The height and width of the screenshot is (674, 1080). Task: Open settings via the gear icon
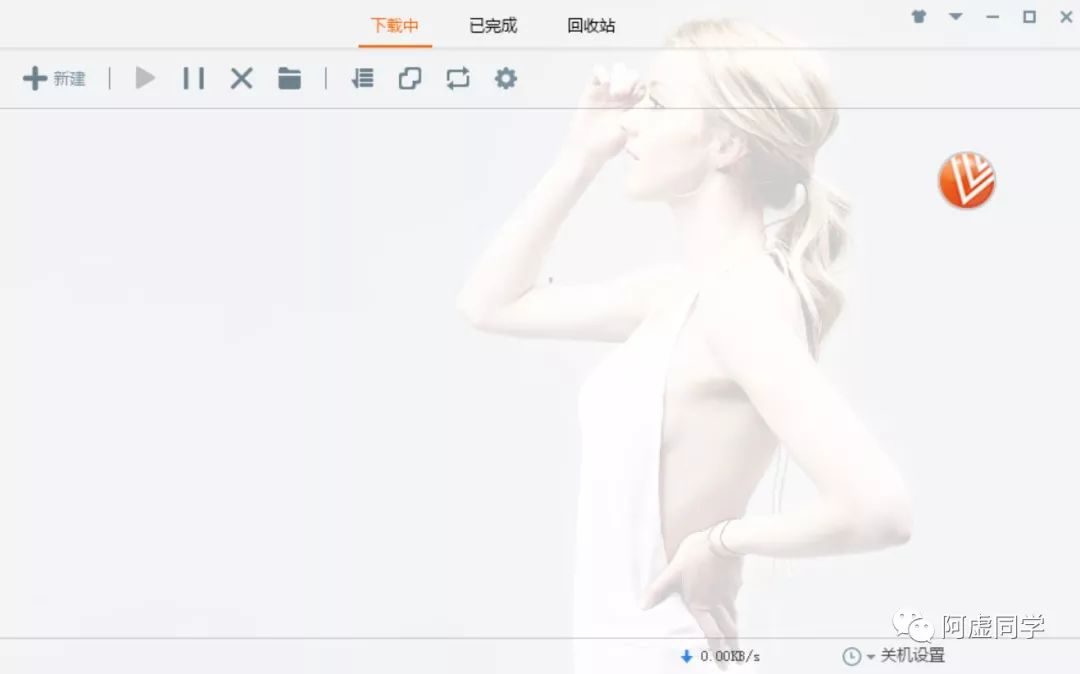click(x=506, y=78)
